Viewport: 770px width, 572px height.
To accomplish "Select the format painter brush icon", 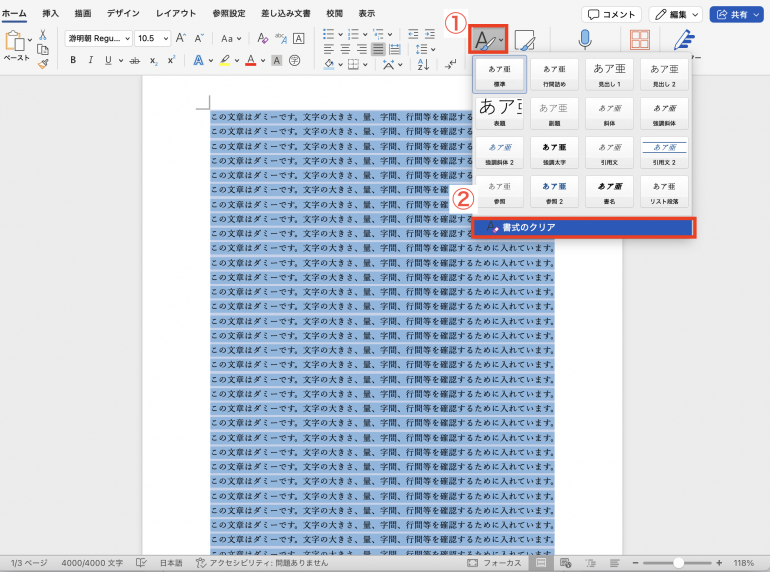I will pos(43,64).
